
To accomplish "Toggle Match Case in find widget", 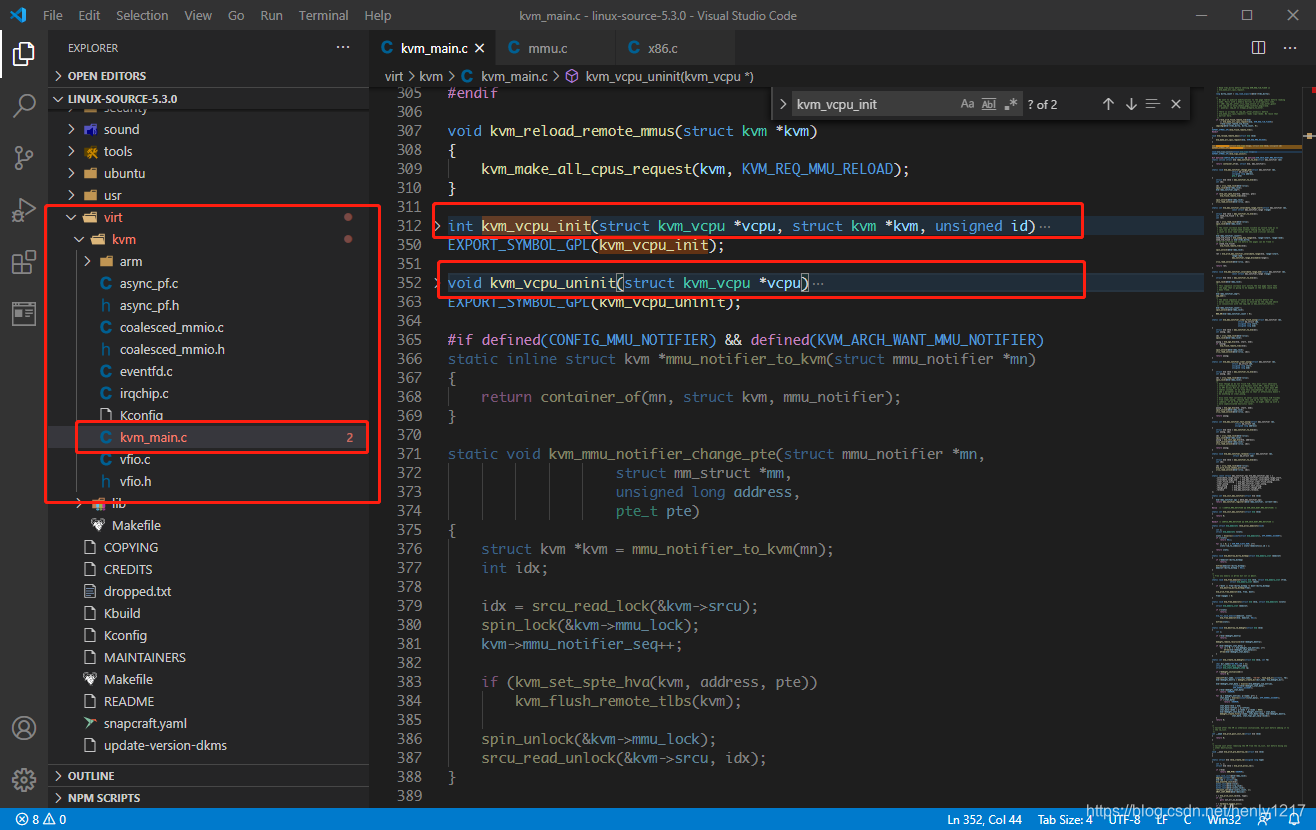I will 967,104.
